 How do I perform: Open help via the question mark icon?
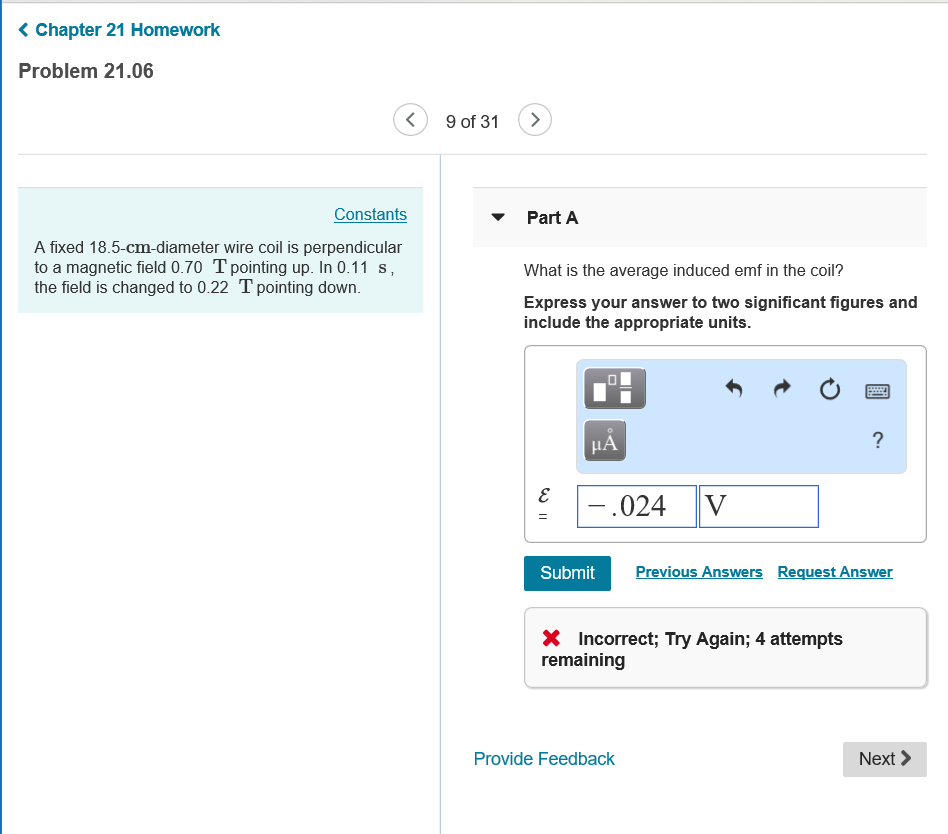[x=877, y=440]
